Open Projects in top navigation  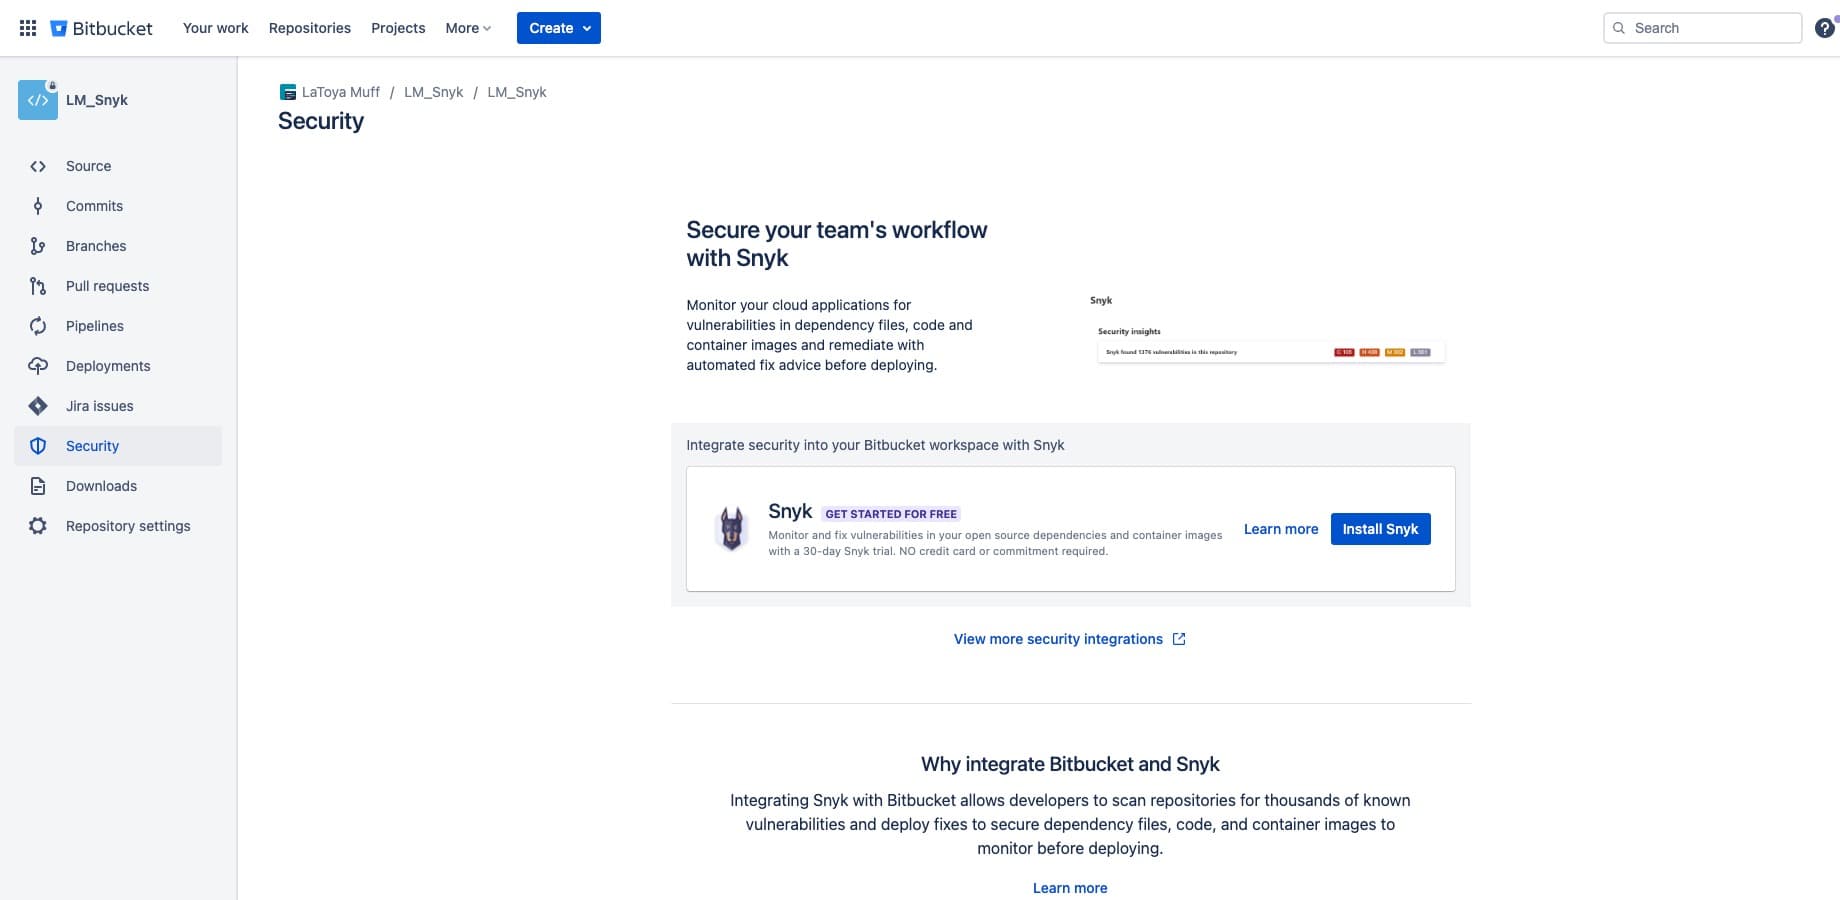point(398,28)
